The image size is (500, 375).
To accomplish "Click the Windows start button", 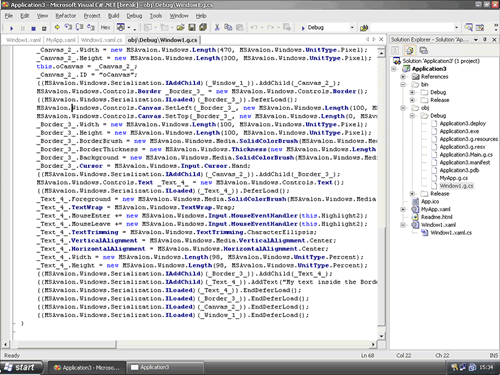I will [21, 367].
